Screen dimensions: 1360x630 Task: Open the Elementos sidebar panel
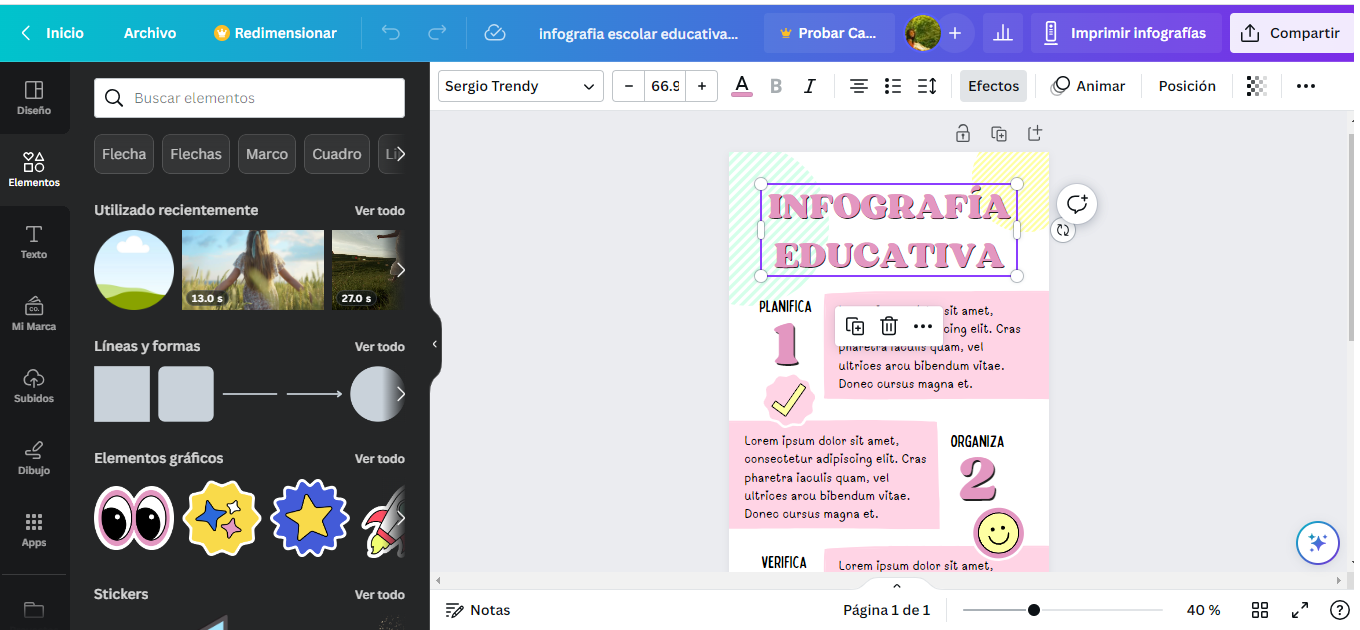[34, 170]
